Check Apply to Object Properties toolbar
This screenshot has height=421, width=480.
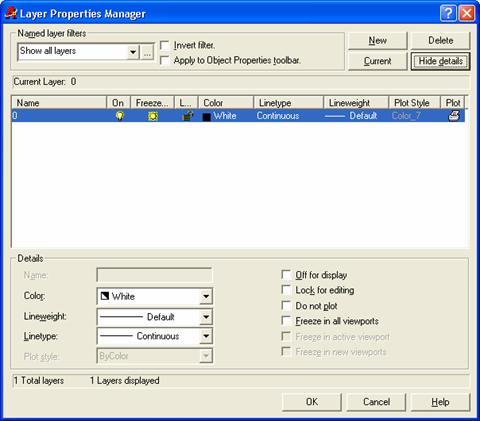tap(165, 61)
